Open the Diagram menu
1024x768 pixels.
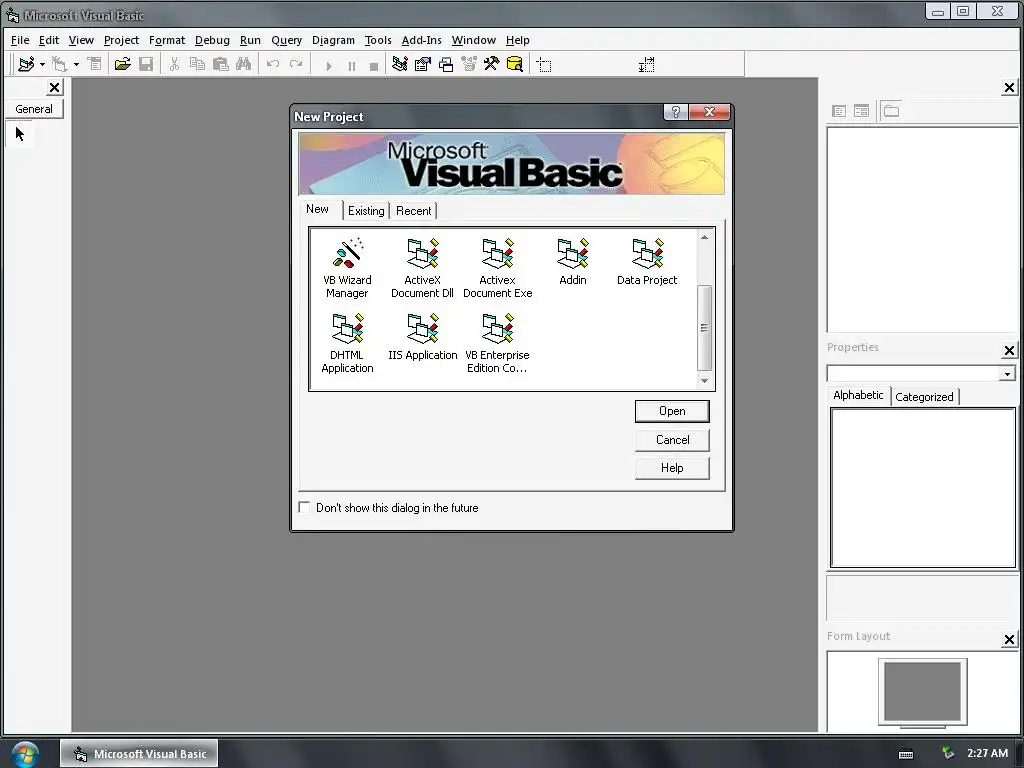(x=333, y=40)
